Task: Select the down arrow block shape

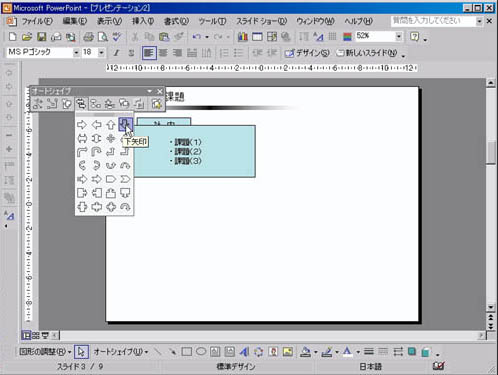Action: [125, 124]
